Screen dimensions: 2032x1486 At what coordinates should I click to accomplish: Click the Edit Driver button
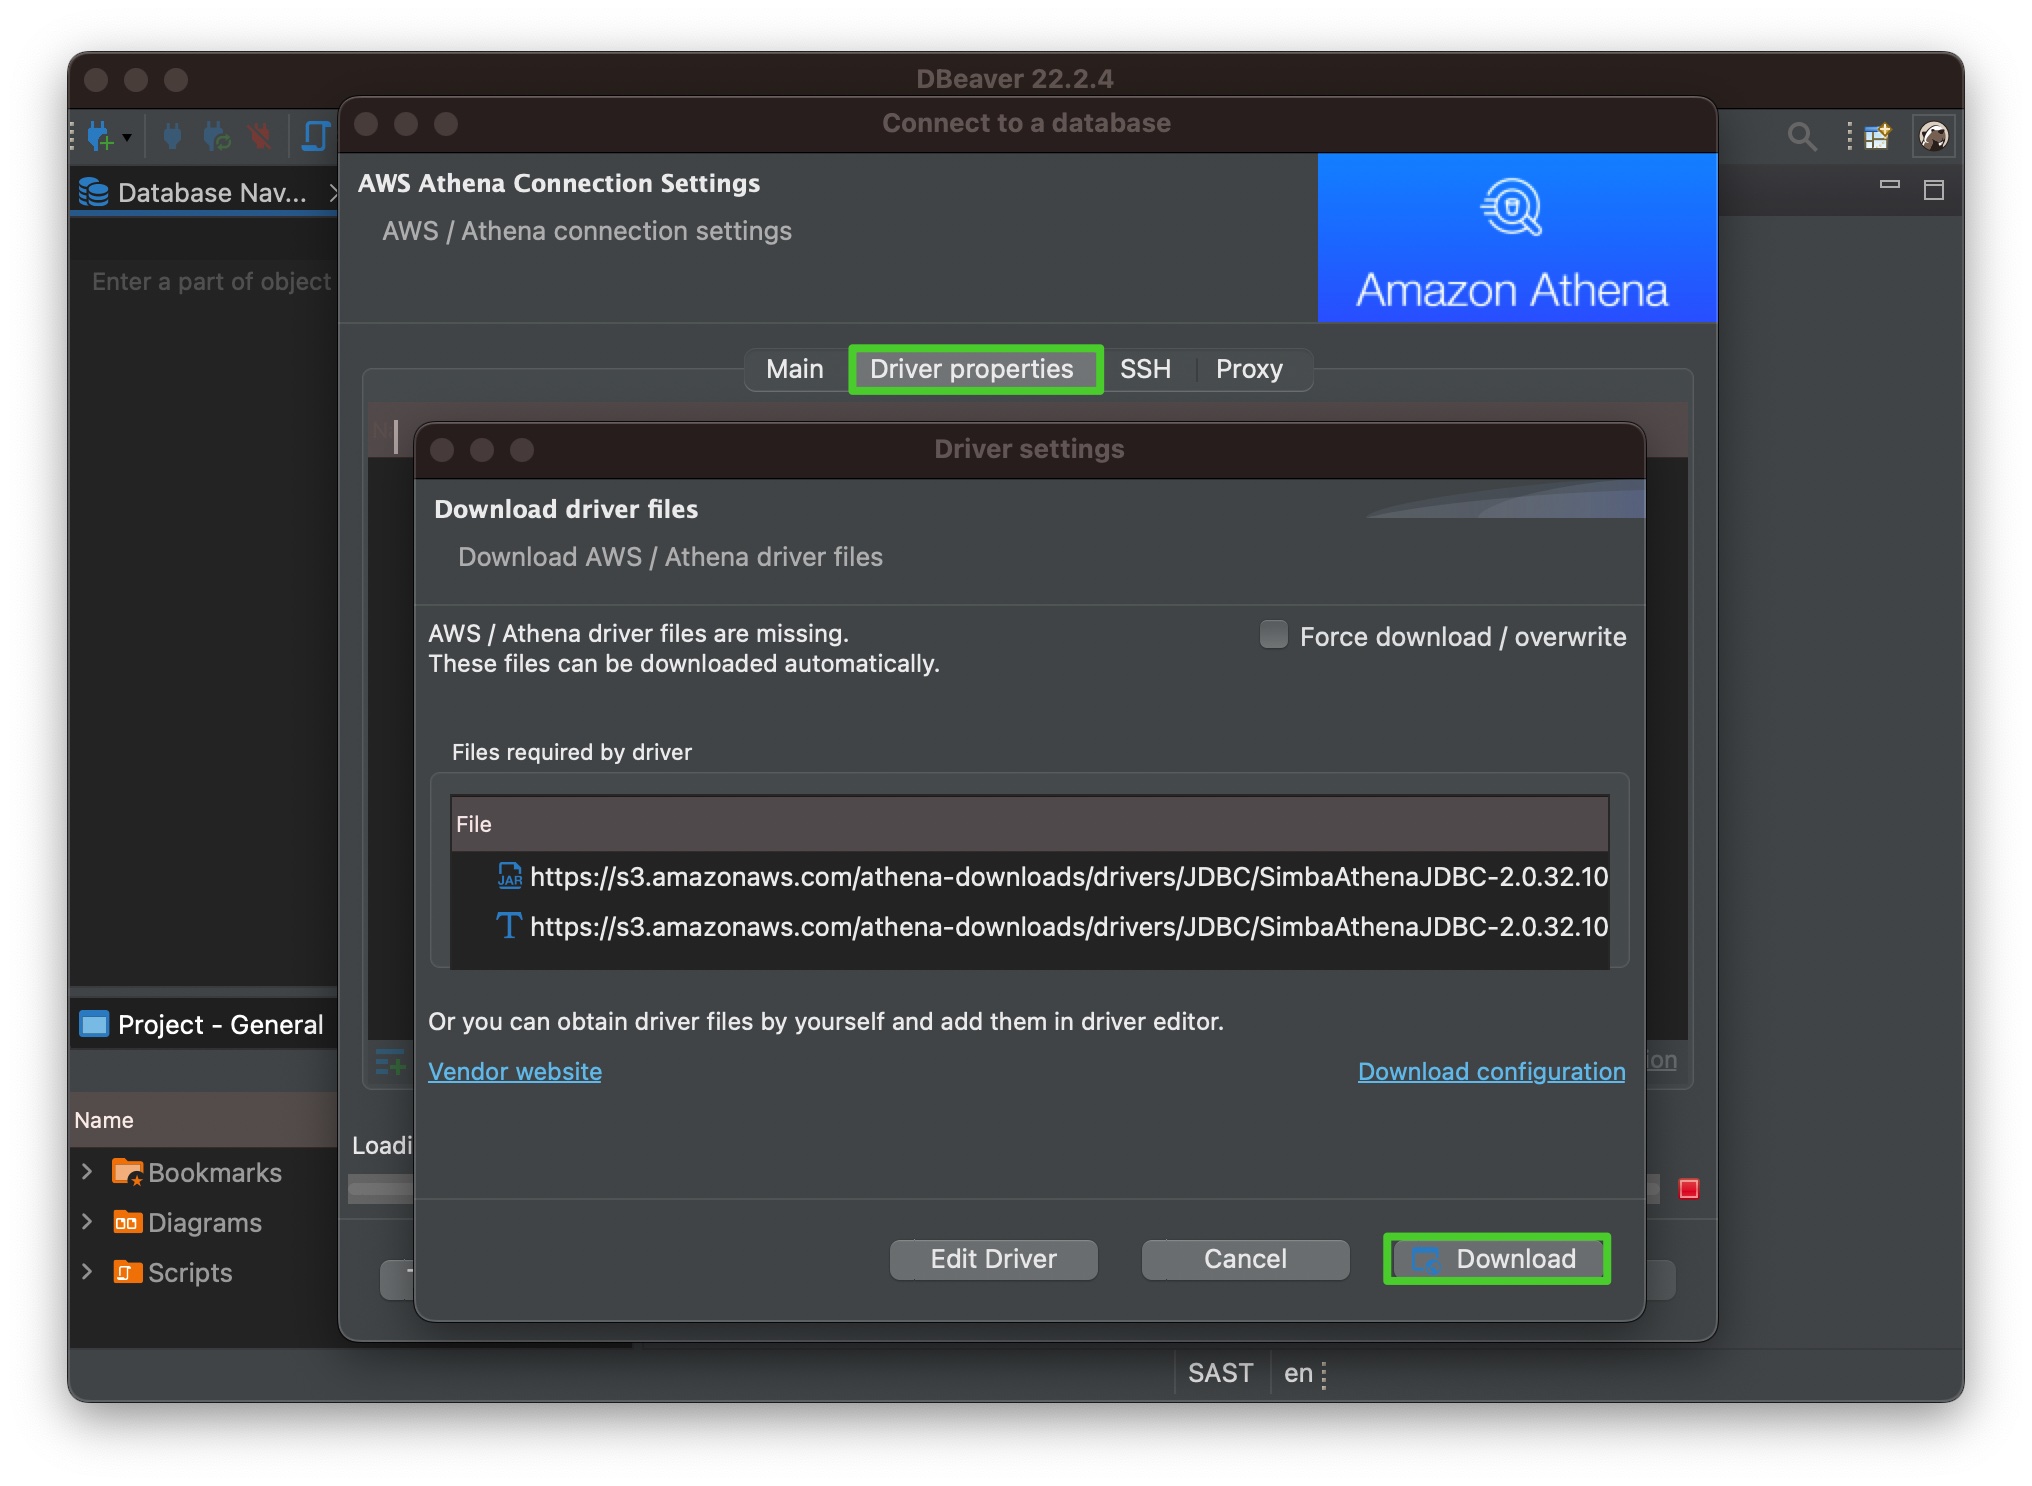993,1259
